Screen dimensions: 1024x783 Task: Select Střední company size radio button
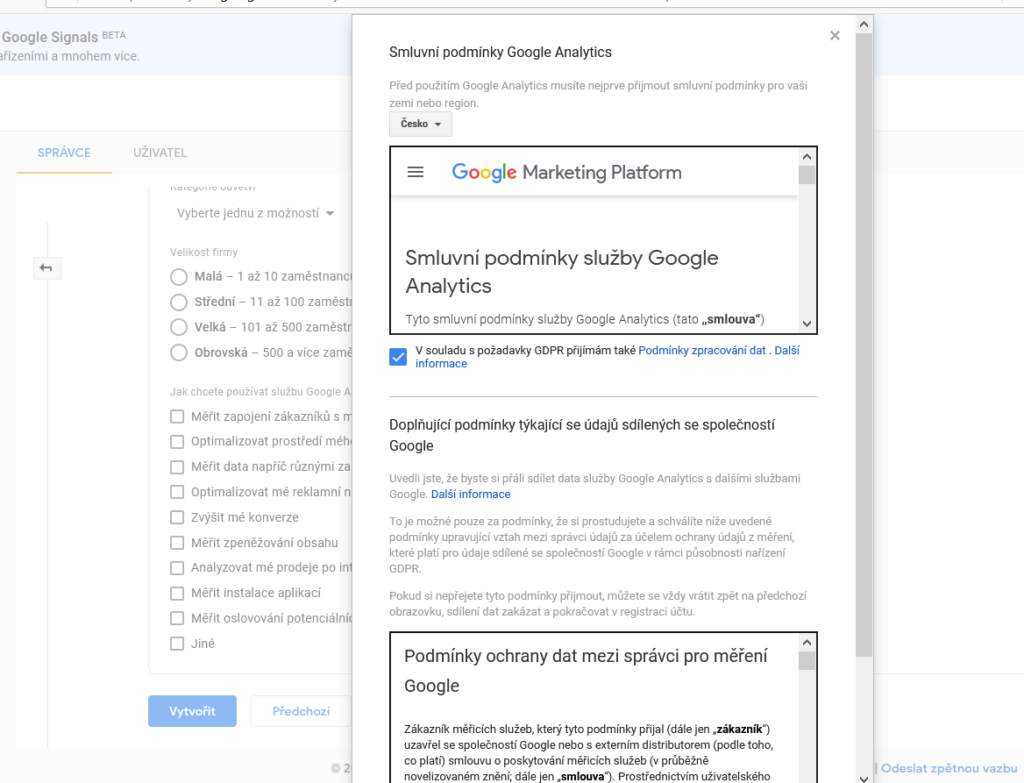point(179,302)
